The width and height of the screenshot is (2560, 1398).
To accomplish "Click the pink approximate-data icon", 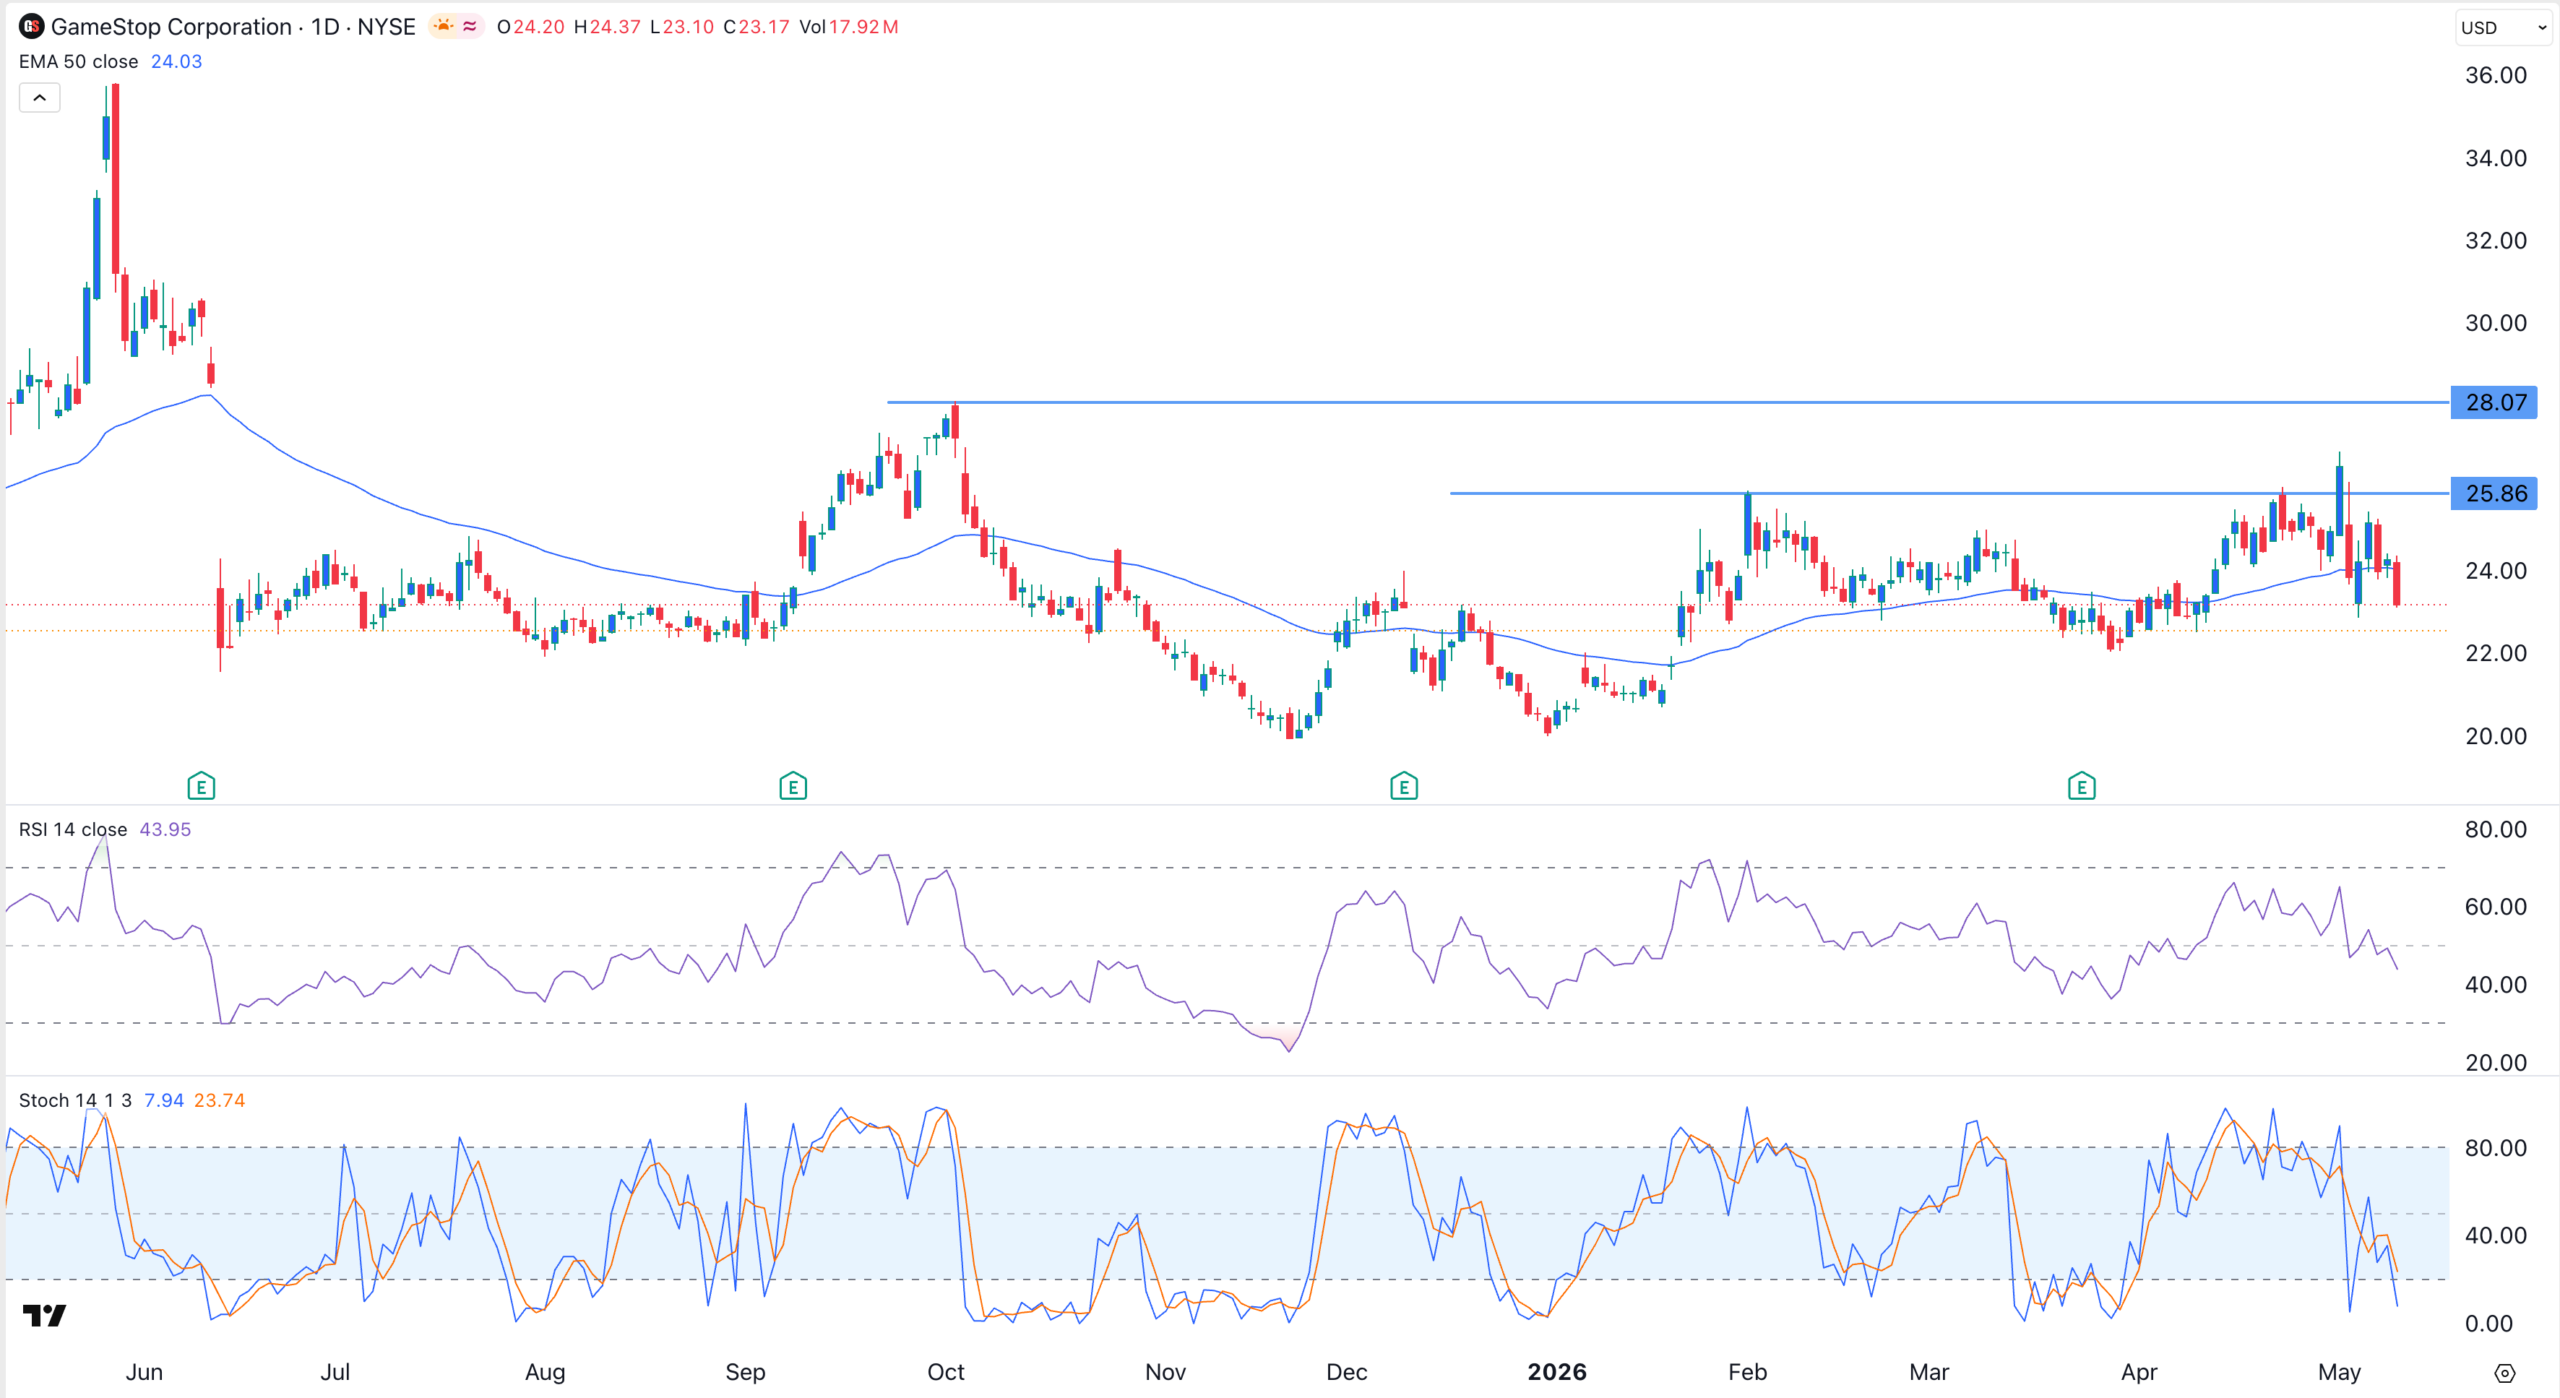I will click(x=469, y=27).
